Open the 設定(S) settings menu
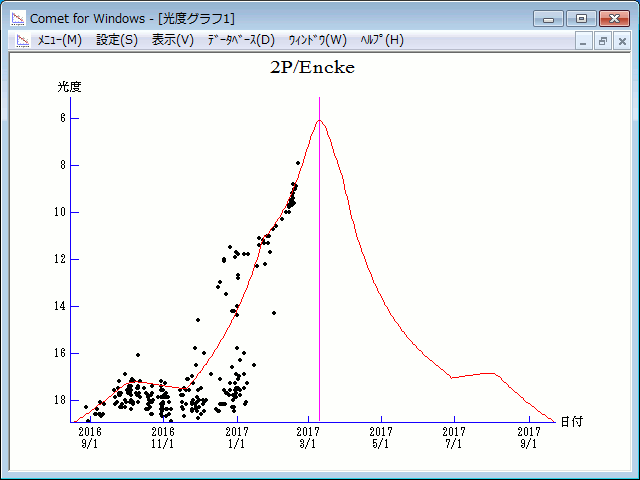The image size is (640, 480). (x=117, y=40)
